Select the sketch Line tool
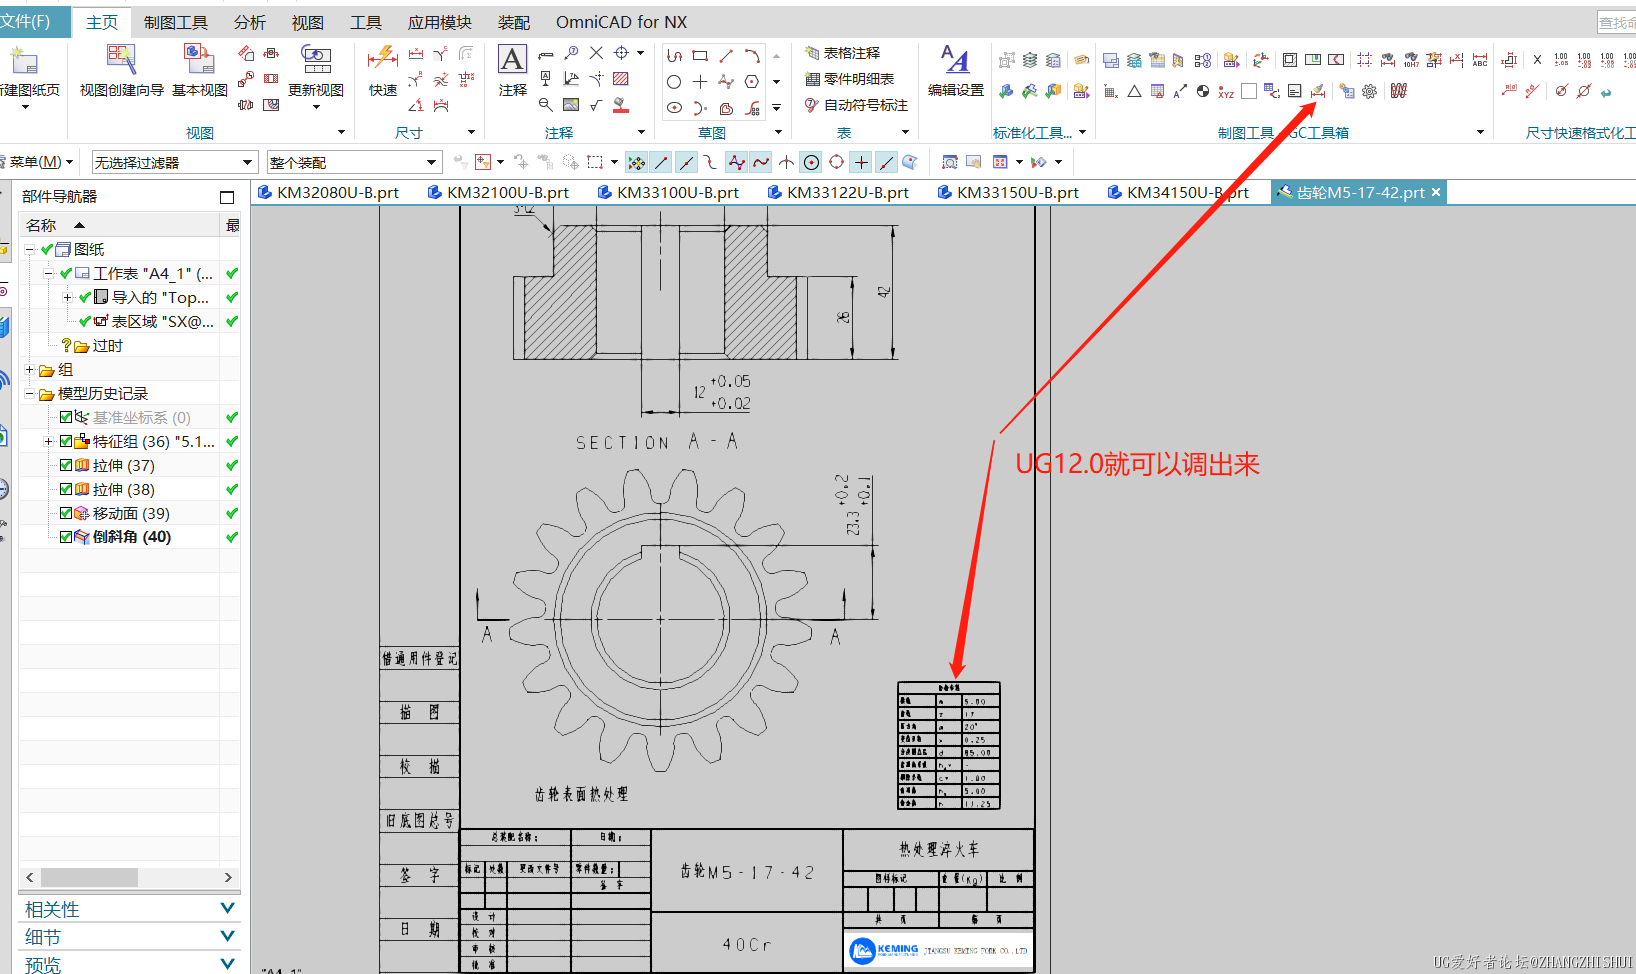1636x974 pixels. coord(726,56)
